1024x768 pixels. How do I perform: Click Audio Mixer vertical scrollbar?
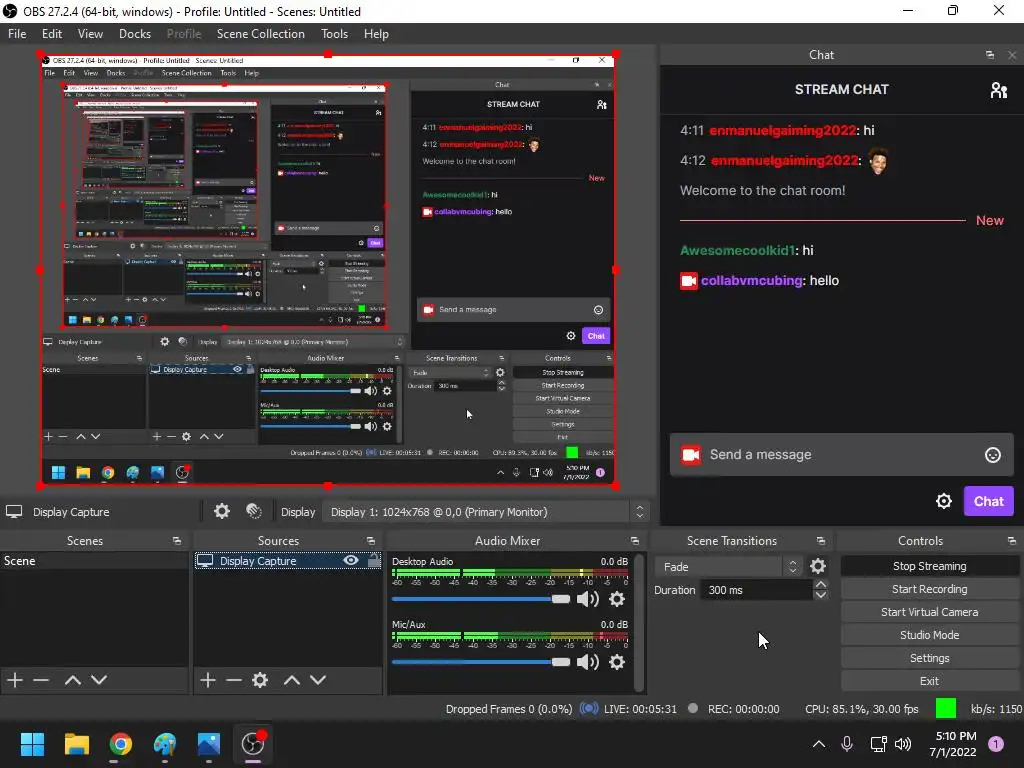click(x=640, y=622)
